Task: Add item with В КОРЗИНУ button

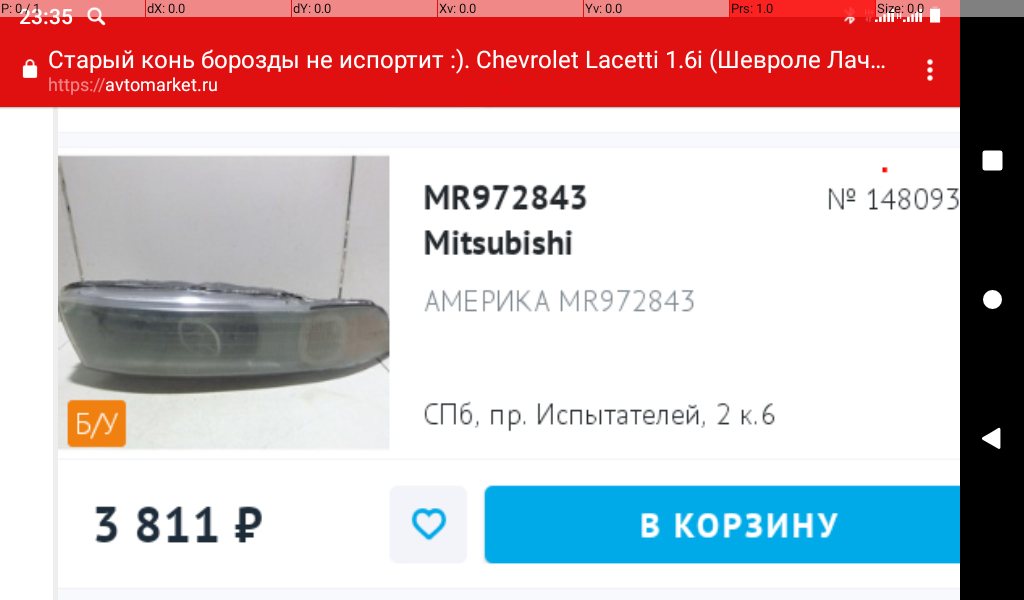Action: 722,524
